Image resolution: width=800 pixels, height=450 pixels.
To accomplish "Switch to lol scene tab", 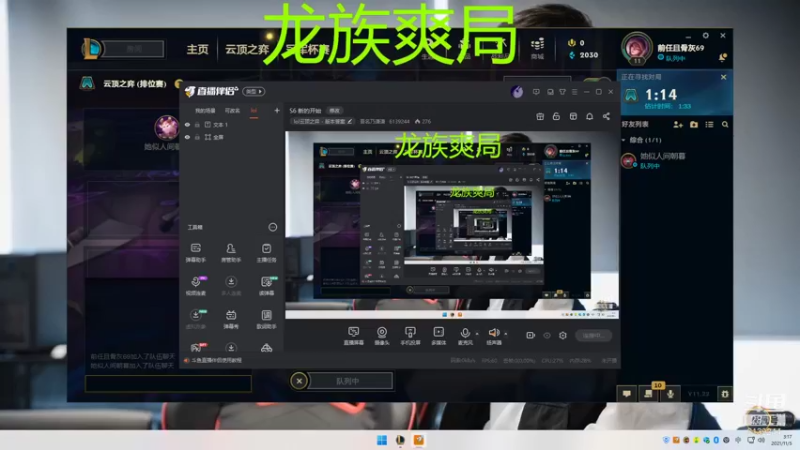I will (254, 111).
